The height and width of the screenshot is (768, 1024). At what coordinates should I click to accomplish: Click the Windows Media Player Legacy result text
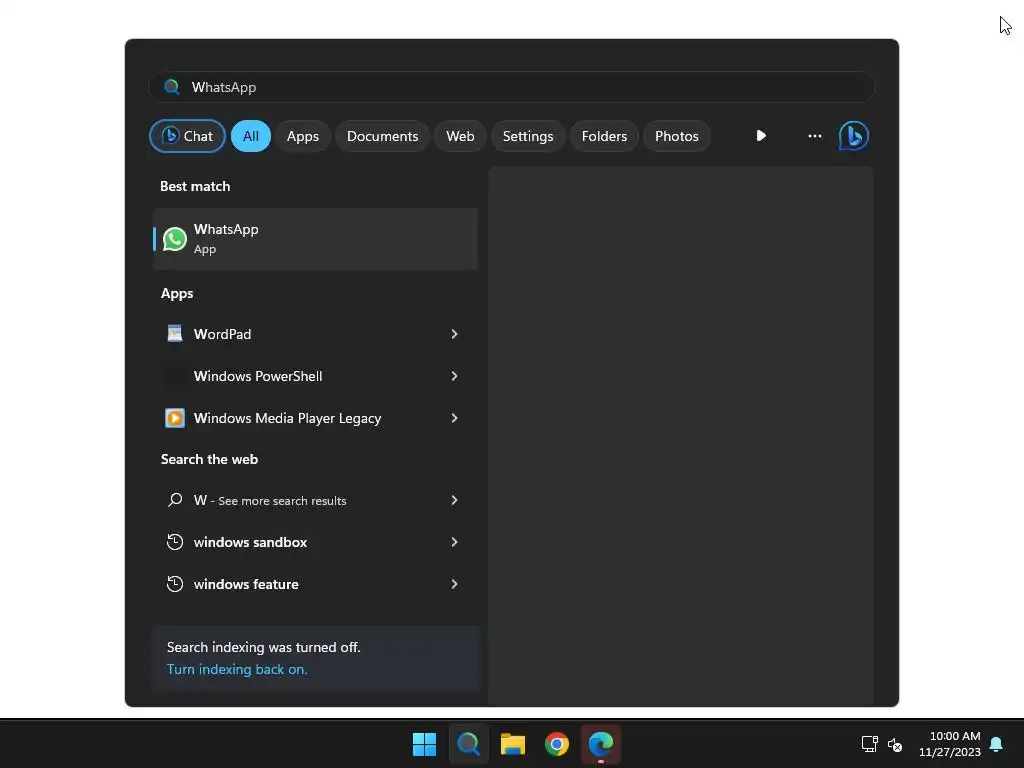click(287, 418)
